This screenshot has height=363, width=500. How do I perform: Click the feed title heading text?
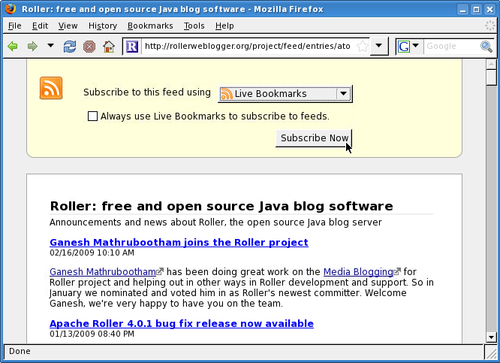coord(221,206)
